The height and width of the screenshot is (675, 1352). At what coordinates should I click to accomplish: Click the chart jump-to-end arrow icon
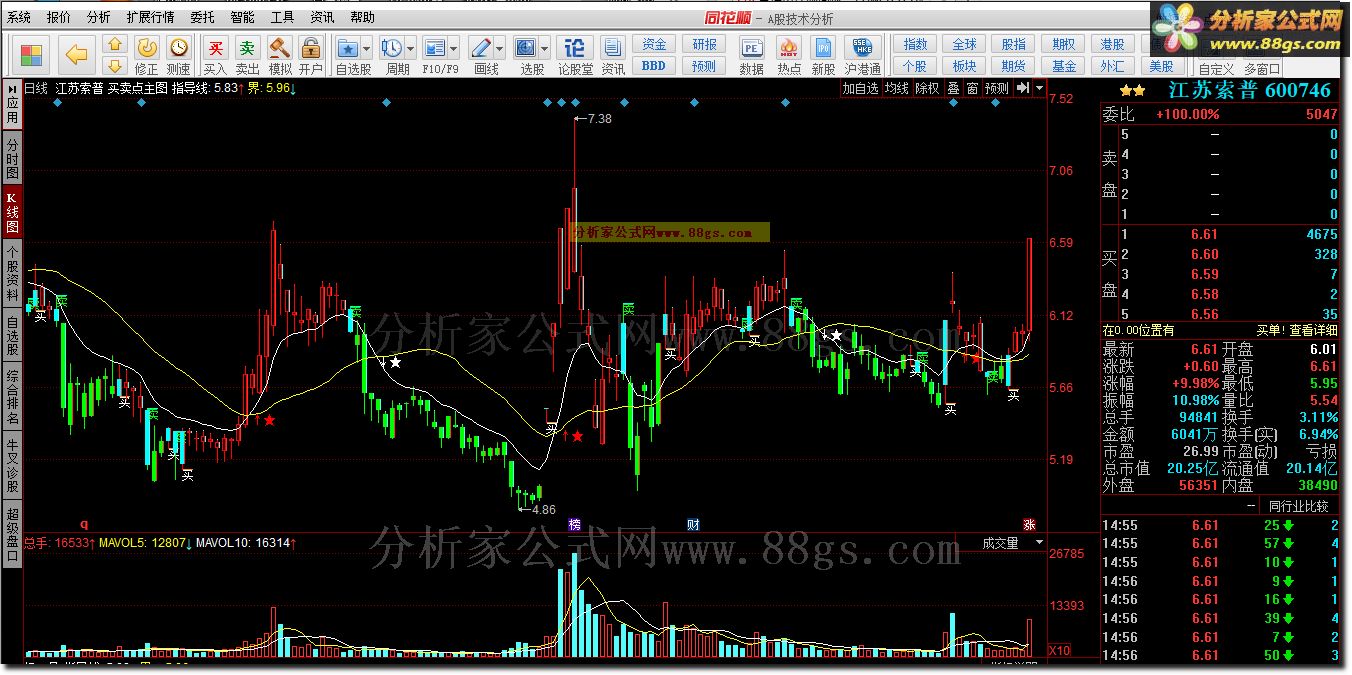[1022, 88]
